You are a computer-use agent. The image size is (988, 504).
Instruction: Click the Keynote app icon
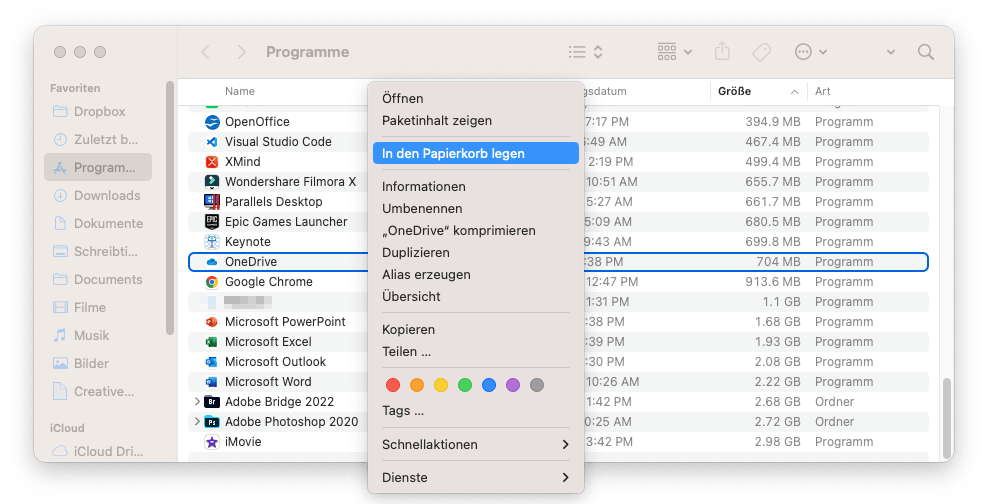coord(212,242)
